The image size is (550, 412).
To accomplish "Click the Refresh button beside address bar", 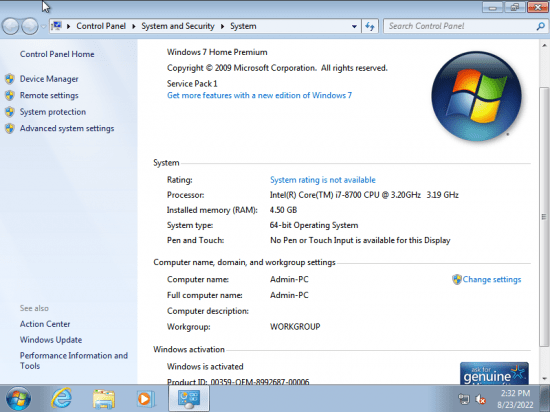I will coord(370,26).
